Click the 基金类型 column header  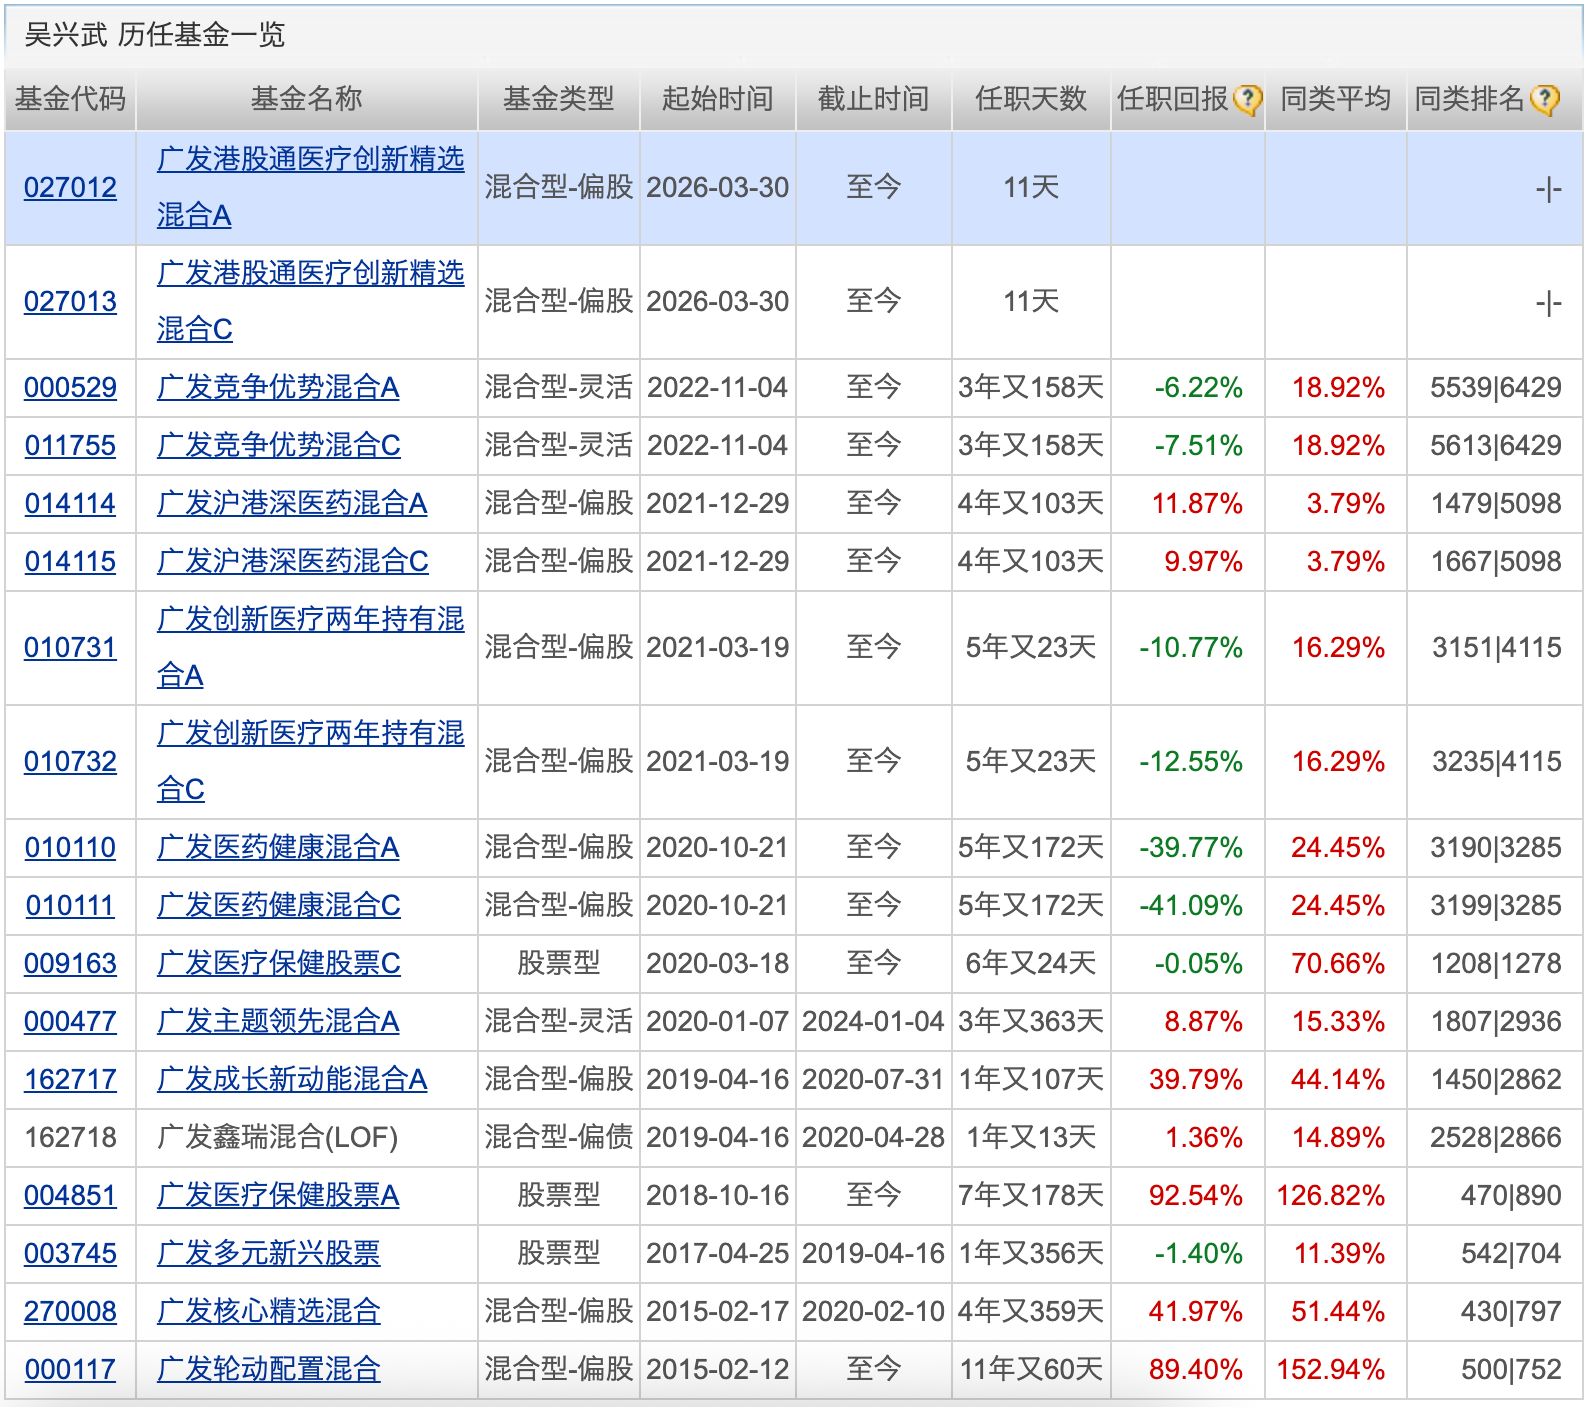click(x=558, y=99)
